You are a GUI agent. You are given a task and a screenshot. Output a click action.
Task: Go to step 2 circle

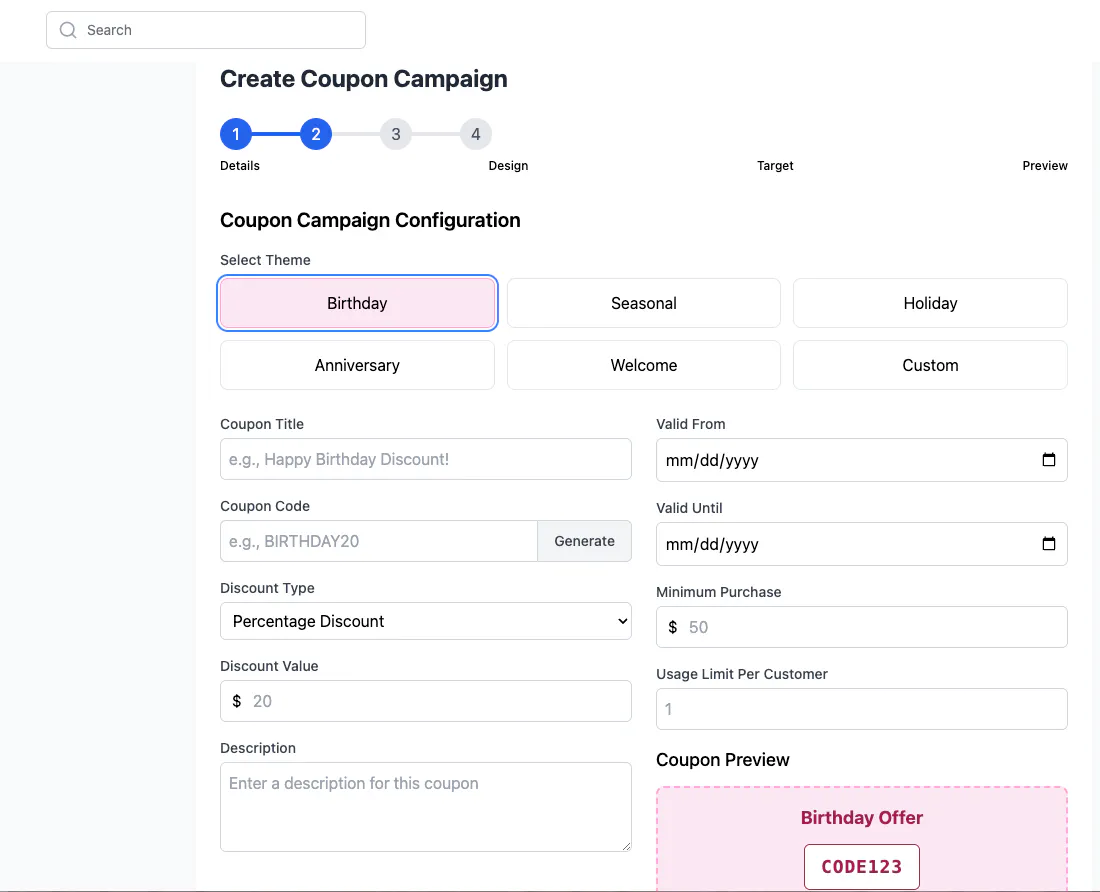click(316, 134)
